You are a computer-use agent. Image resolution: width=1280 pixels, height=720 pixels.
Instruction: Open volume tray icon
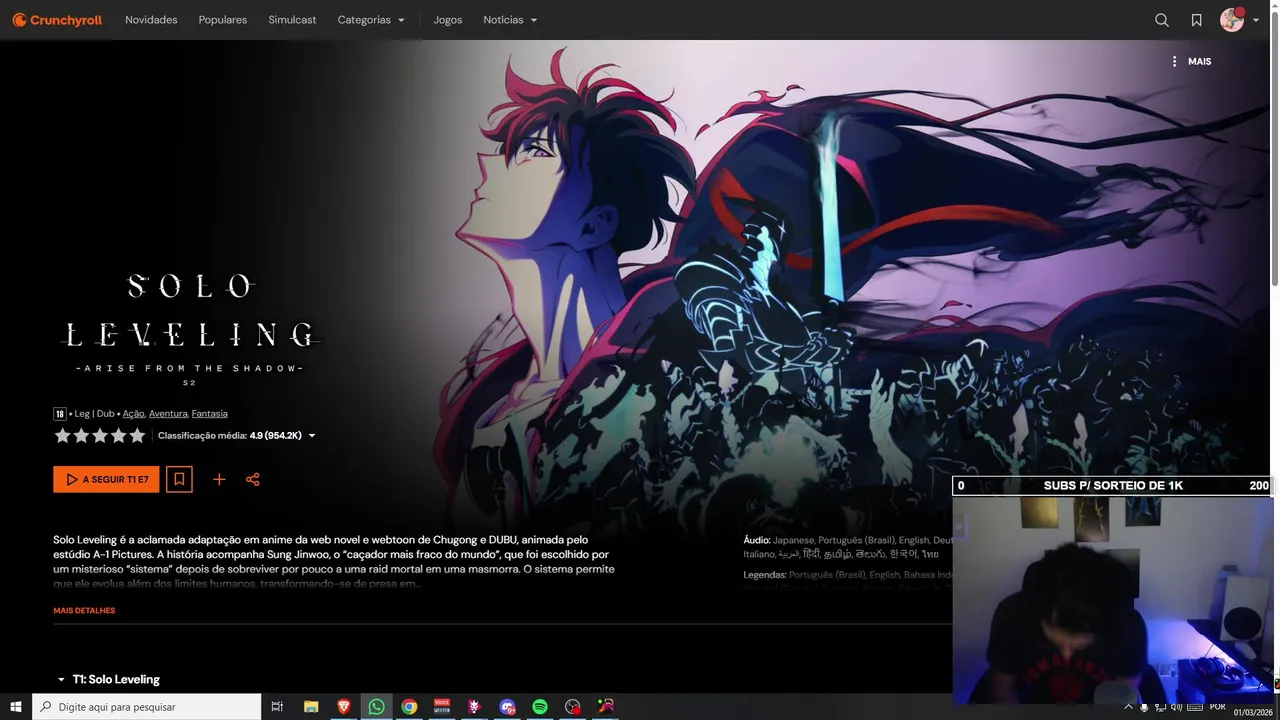coord(1176,707)
